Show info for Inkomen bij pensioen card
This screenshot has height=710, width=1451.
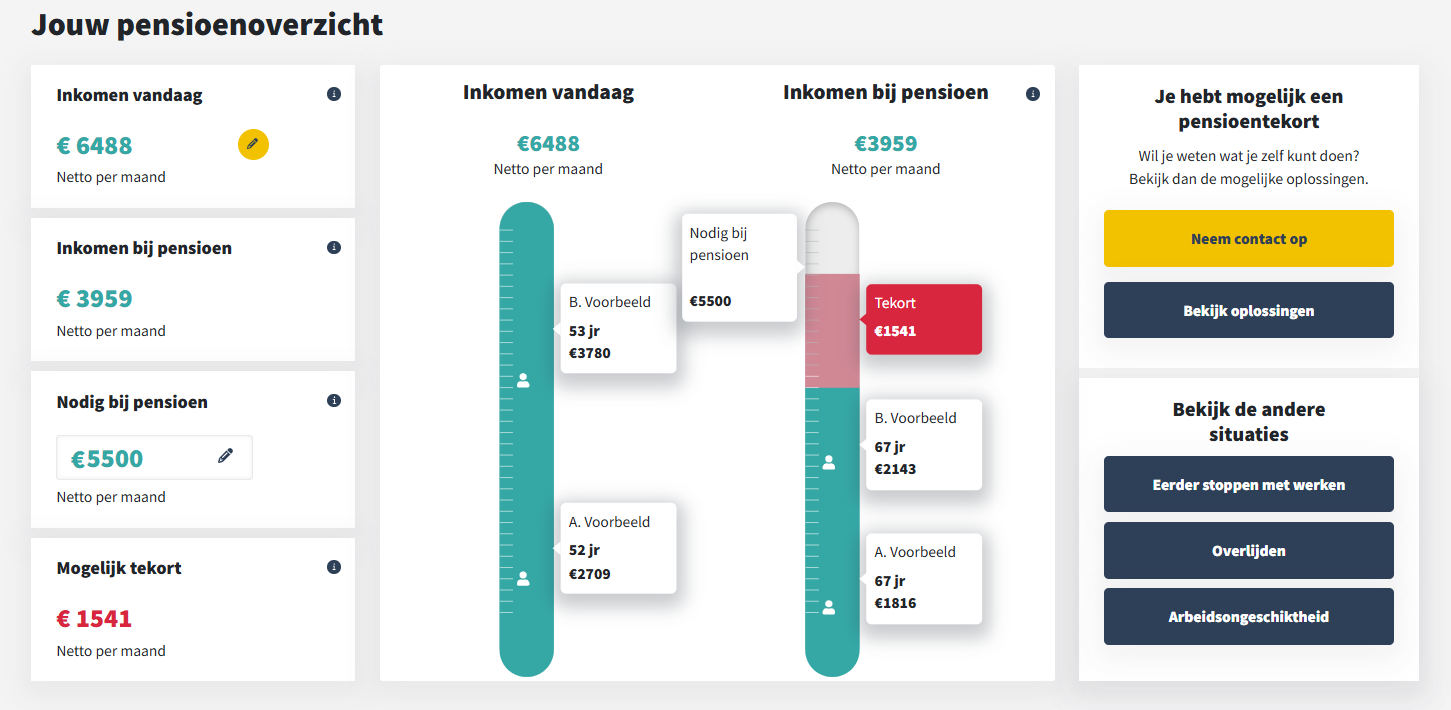(334, 247)
